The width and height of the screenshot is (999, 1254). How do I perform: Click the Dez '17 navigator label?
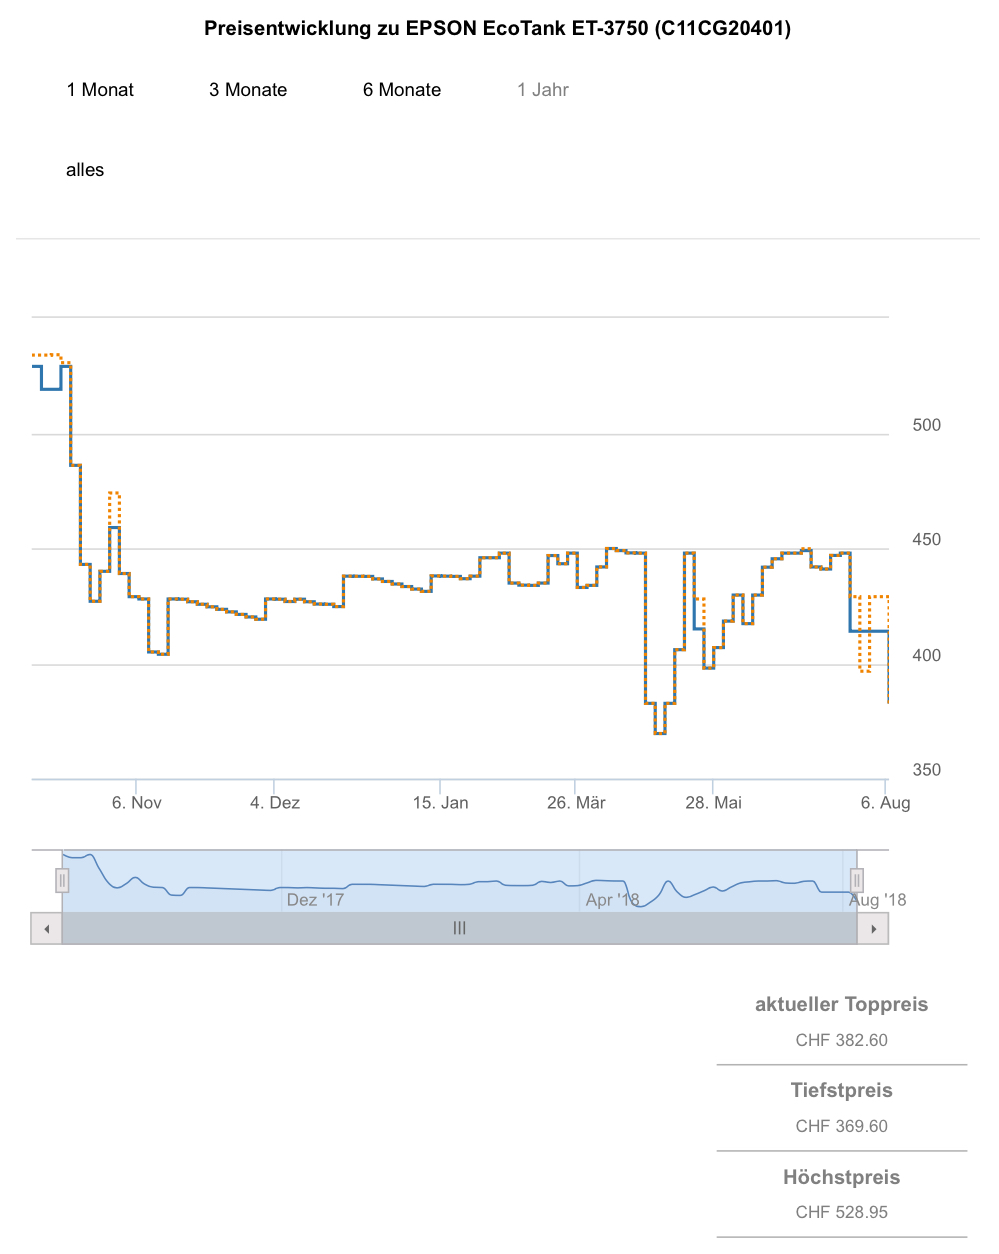point(315,900)
